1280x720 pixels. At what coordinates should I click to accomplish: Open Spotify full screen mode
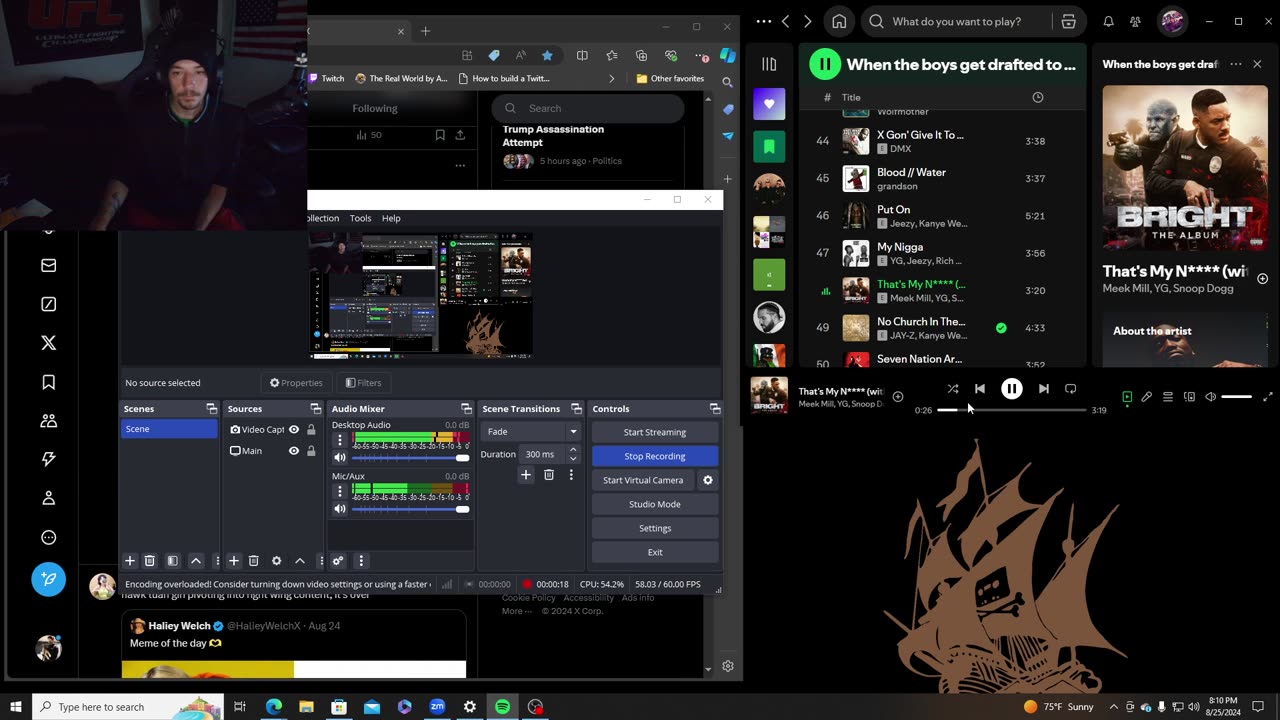[1268, 397]
